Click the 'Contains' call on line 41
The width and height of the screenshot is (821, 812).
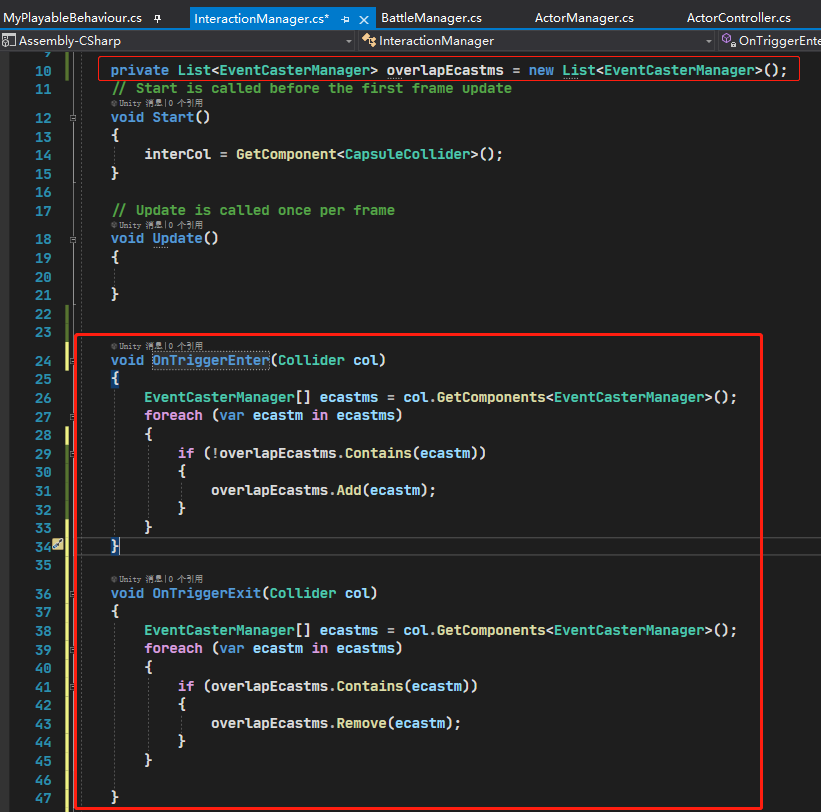[370, 686]
